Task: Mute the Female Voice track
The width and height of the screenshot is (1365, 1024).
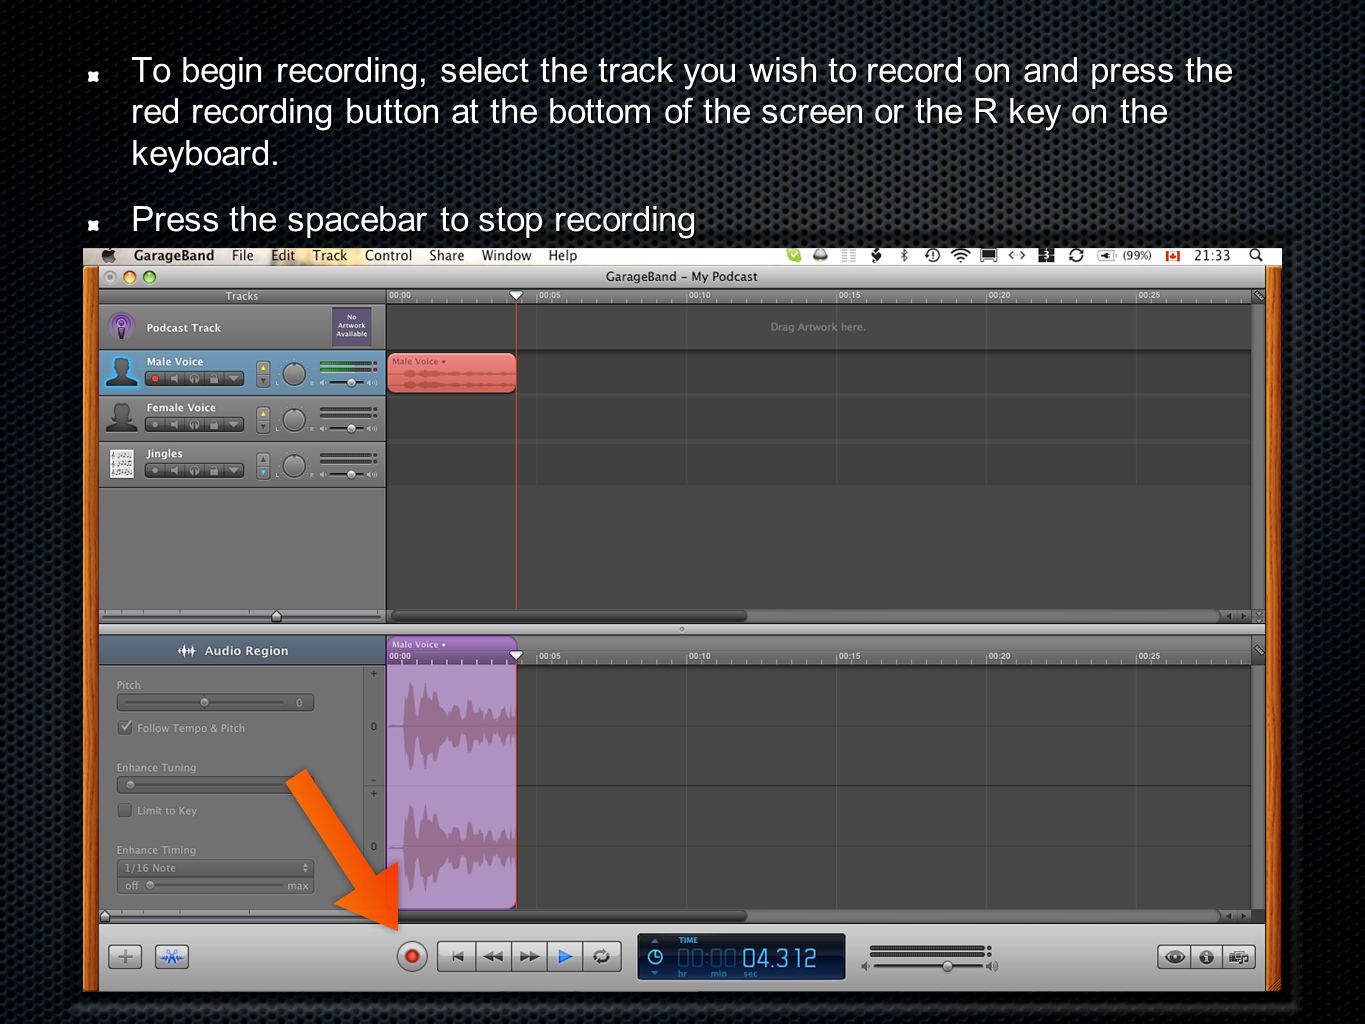Action: click(175, 425)
